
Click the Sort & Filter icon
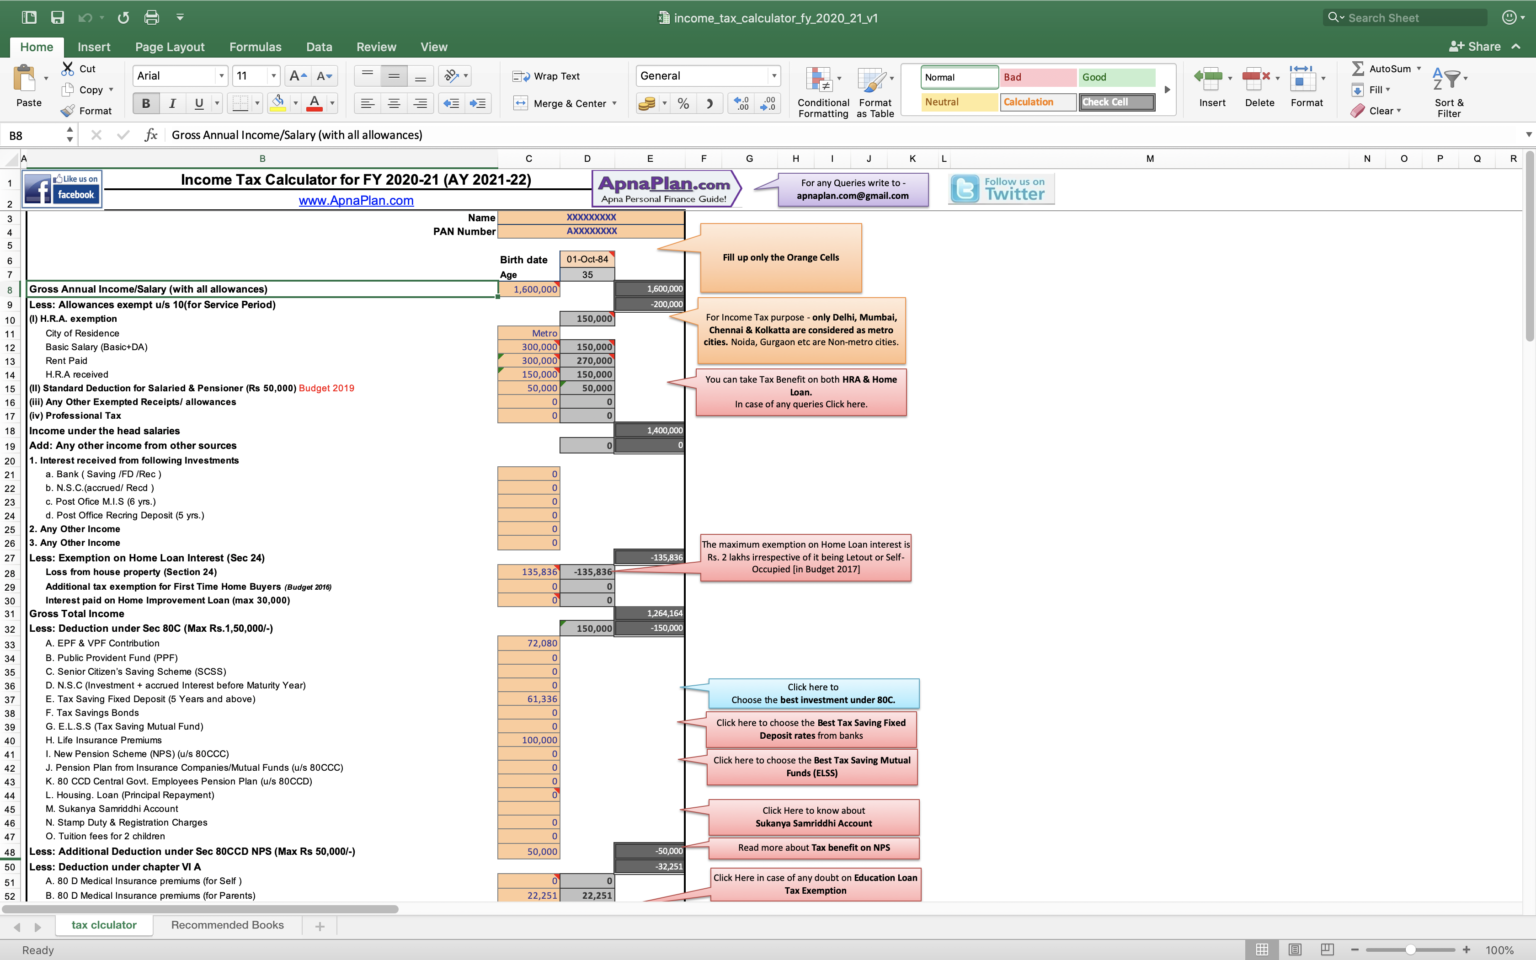1449,92
